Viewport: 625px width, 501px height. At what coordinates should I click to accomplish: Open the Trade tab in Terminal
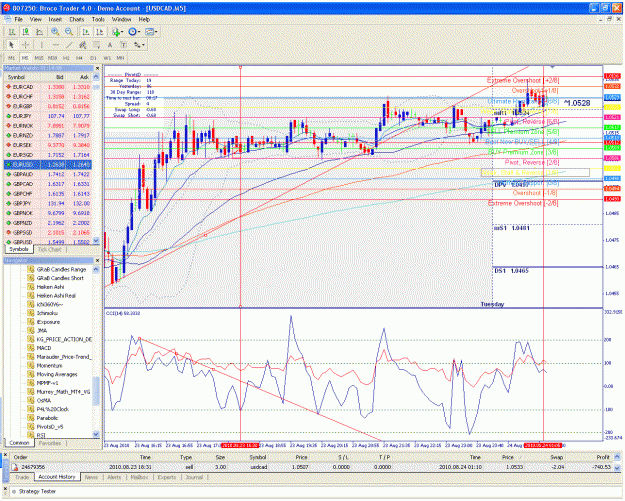pyautogui.click(x=22, y=477)
